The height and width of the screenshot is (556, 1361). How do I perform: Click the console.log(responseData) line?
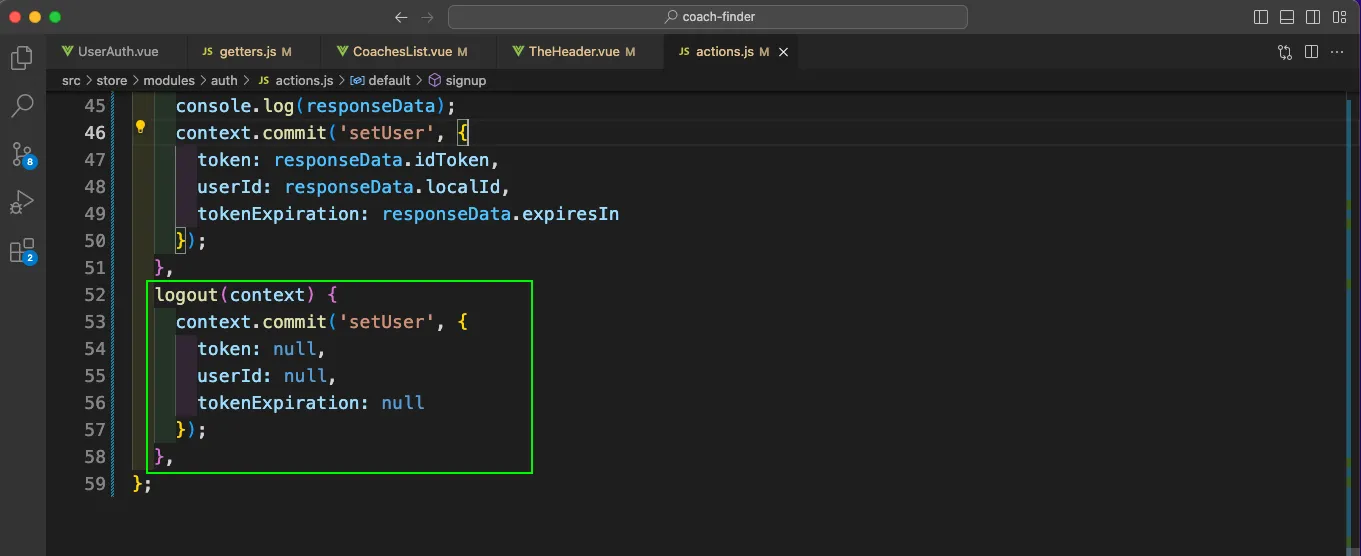(x=316, y=106)
